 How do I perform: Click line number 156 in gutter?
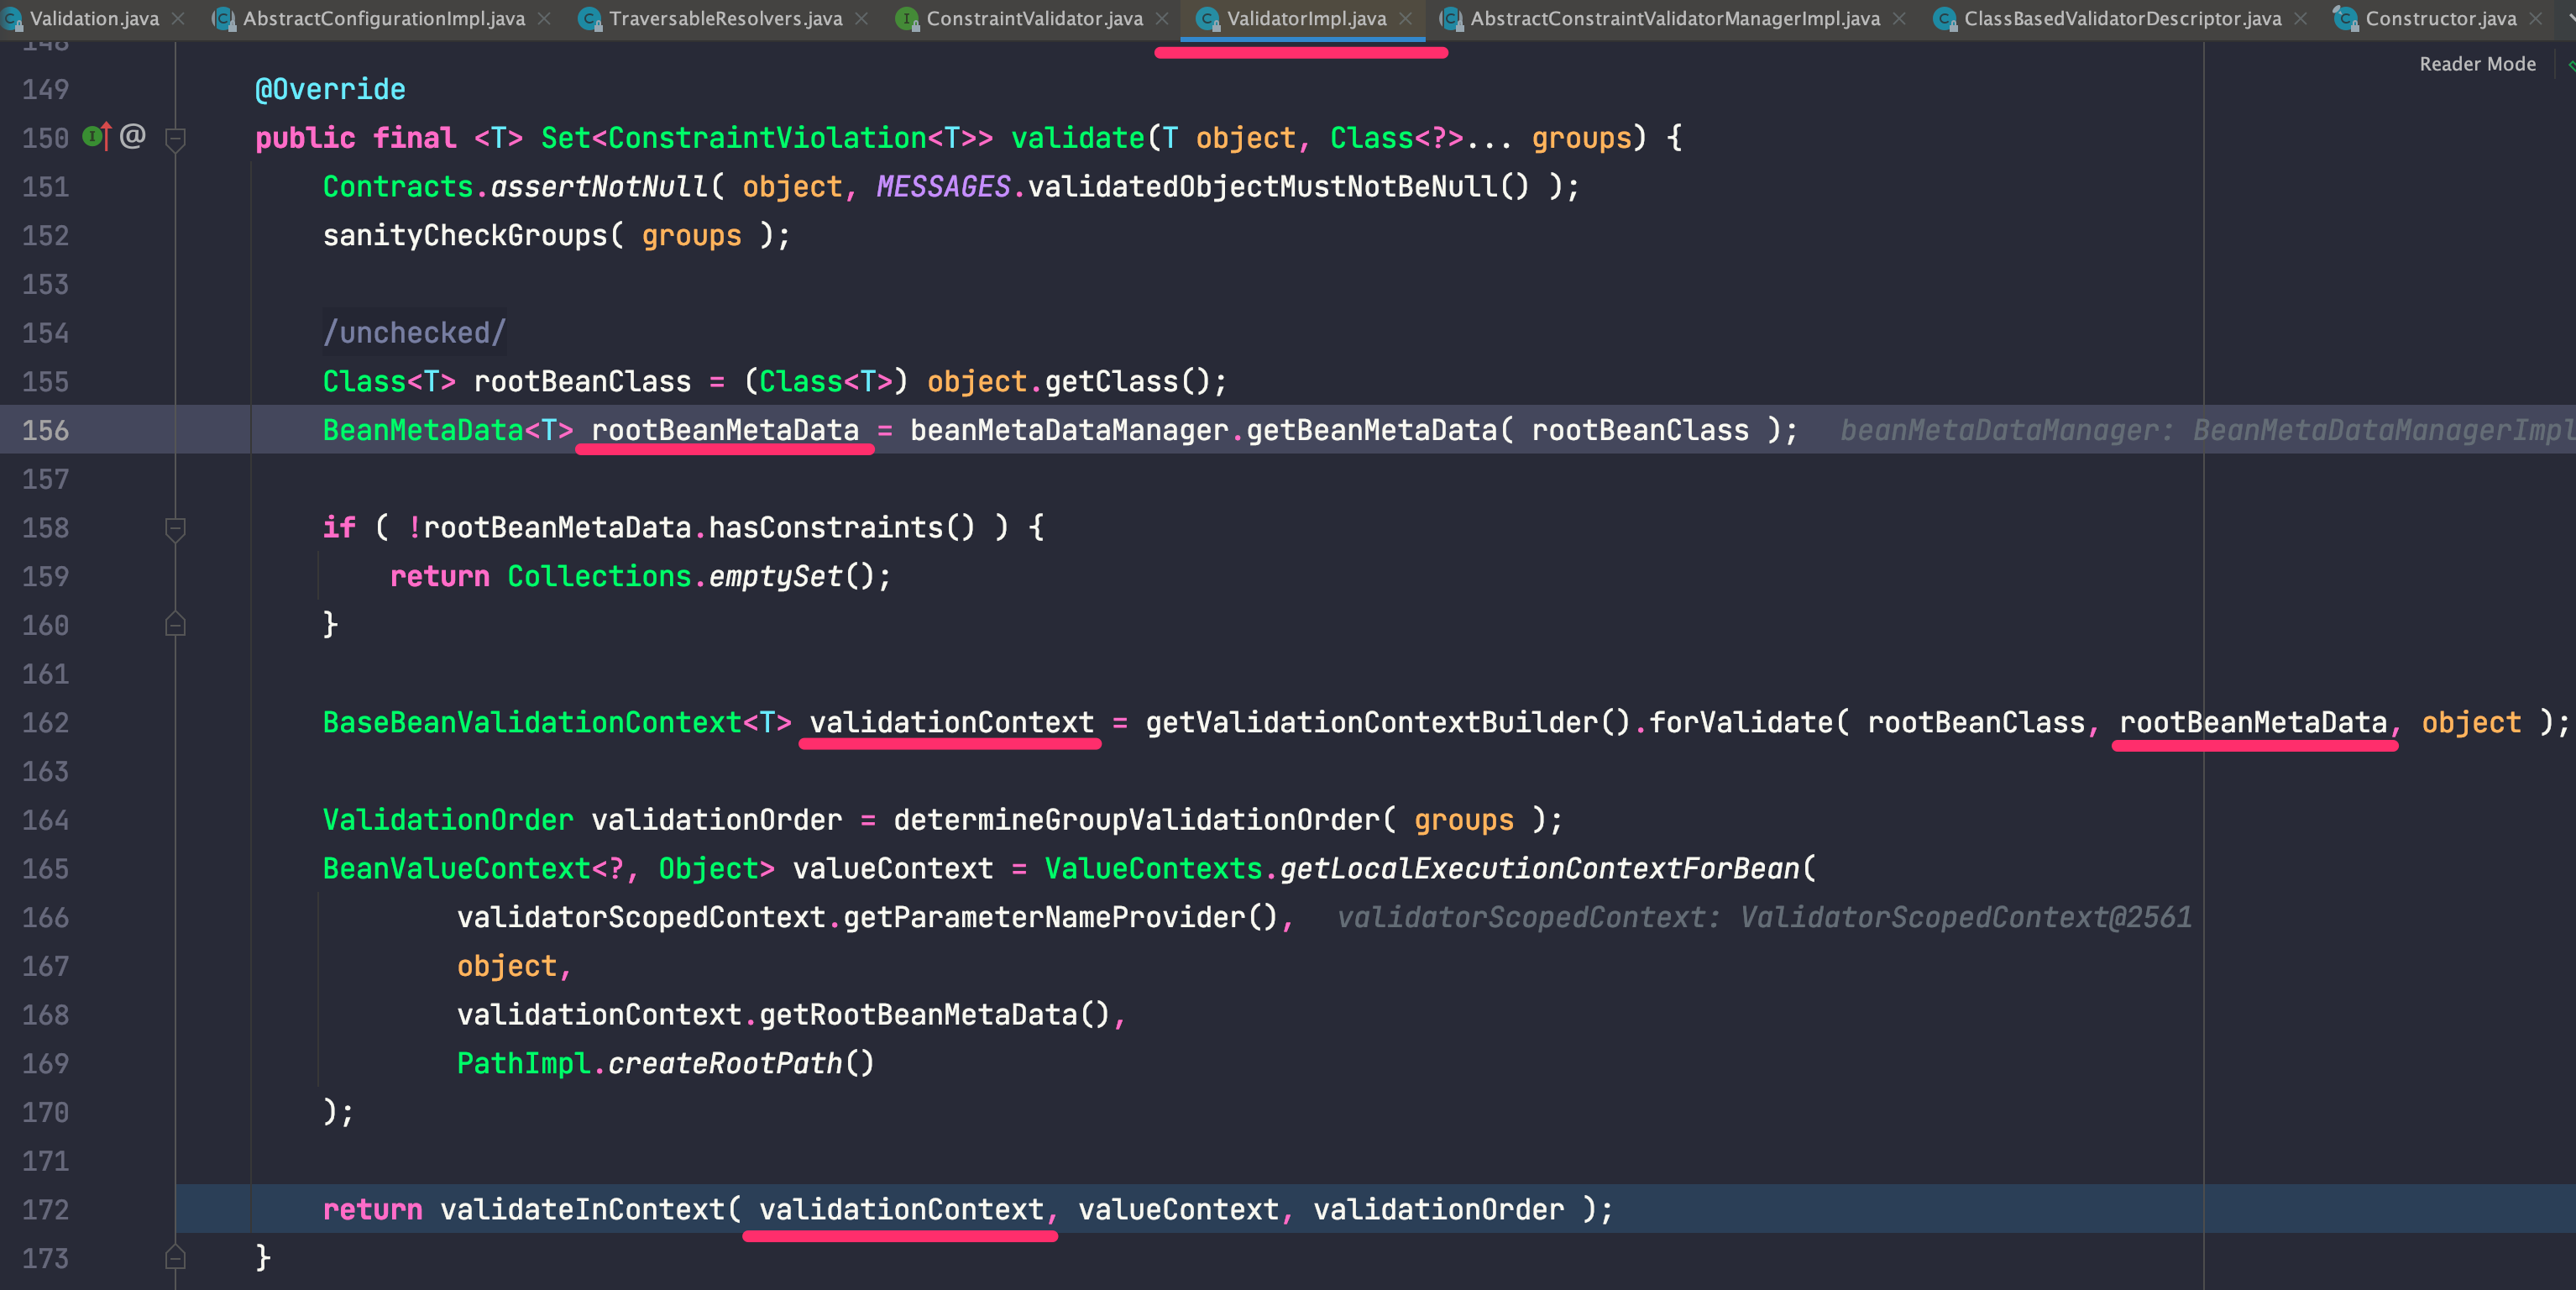tap(46, 430)
